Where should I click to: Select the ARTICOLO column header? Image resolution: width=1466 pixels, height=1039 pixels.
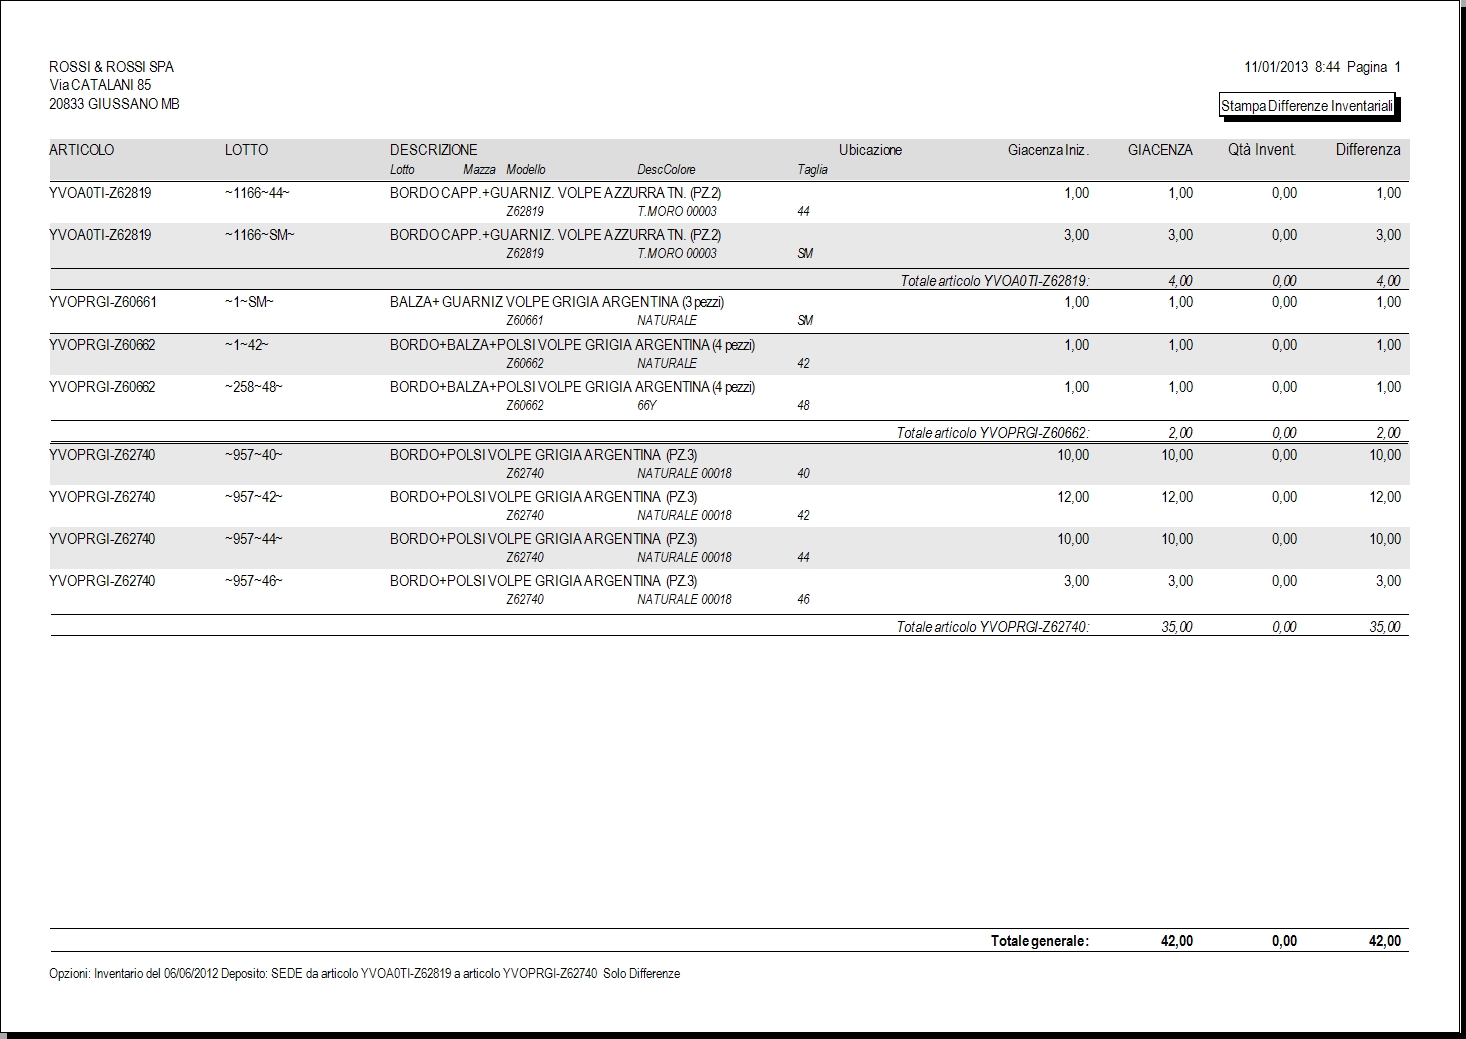pos(82,150)
